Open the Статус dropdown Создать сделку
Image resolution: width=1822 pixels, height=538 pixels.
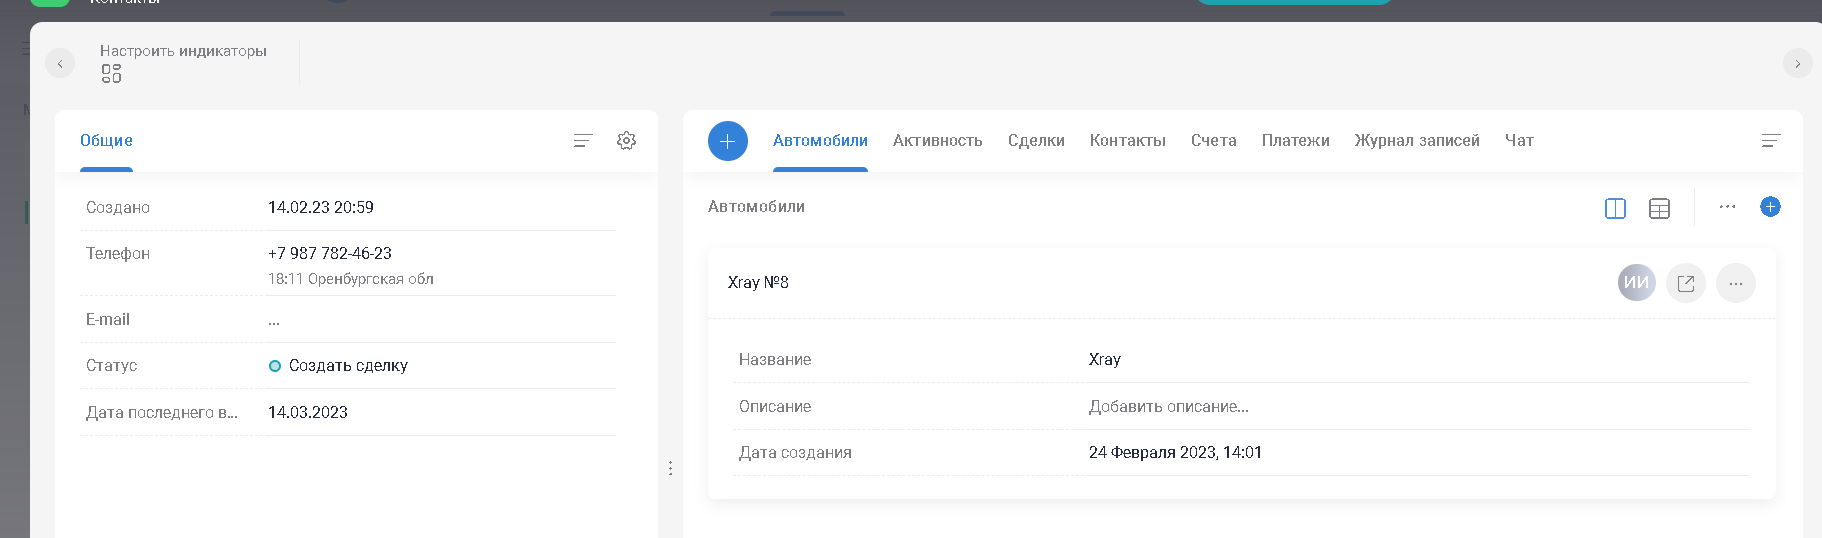[x=347, y=366]
